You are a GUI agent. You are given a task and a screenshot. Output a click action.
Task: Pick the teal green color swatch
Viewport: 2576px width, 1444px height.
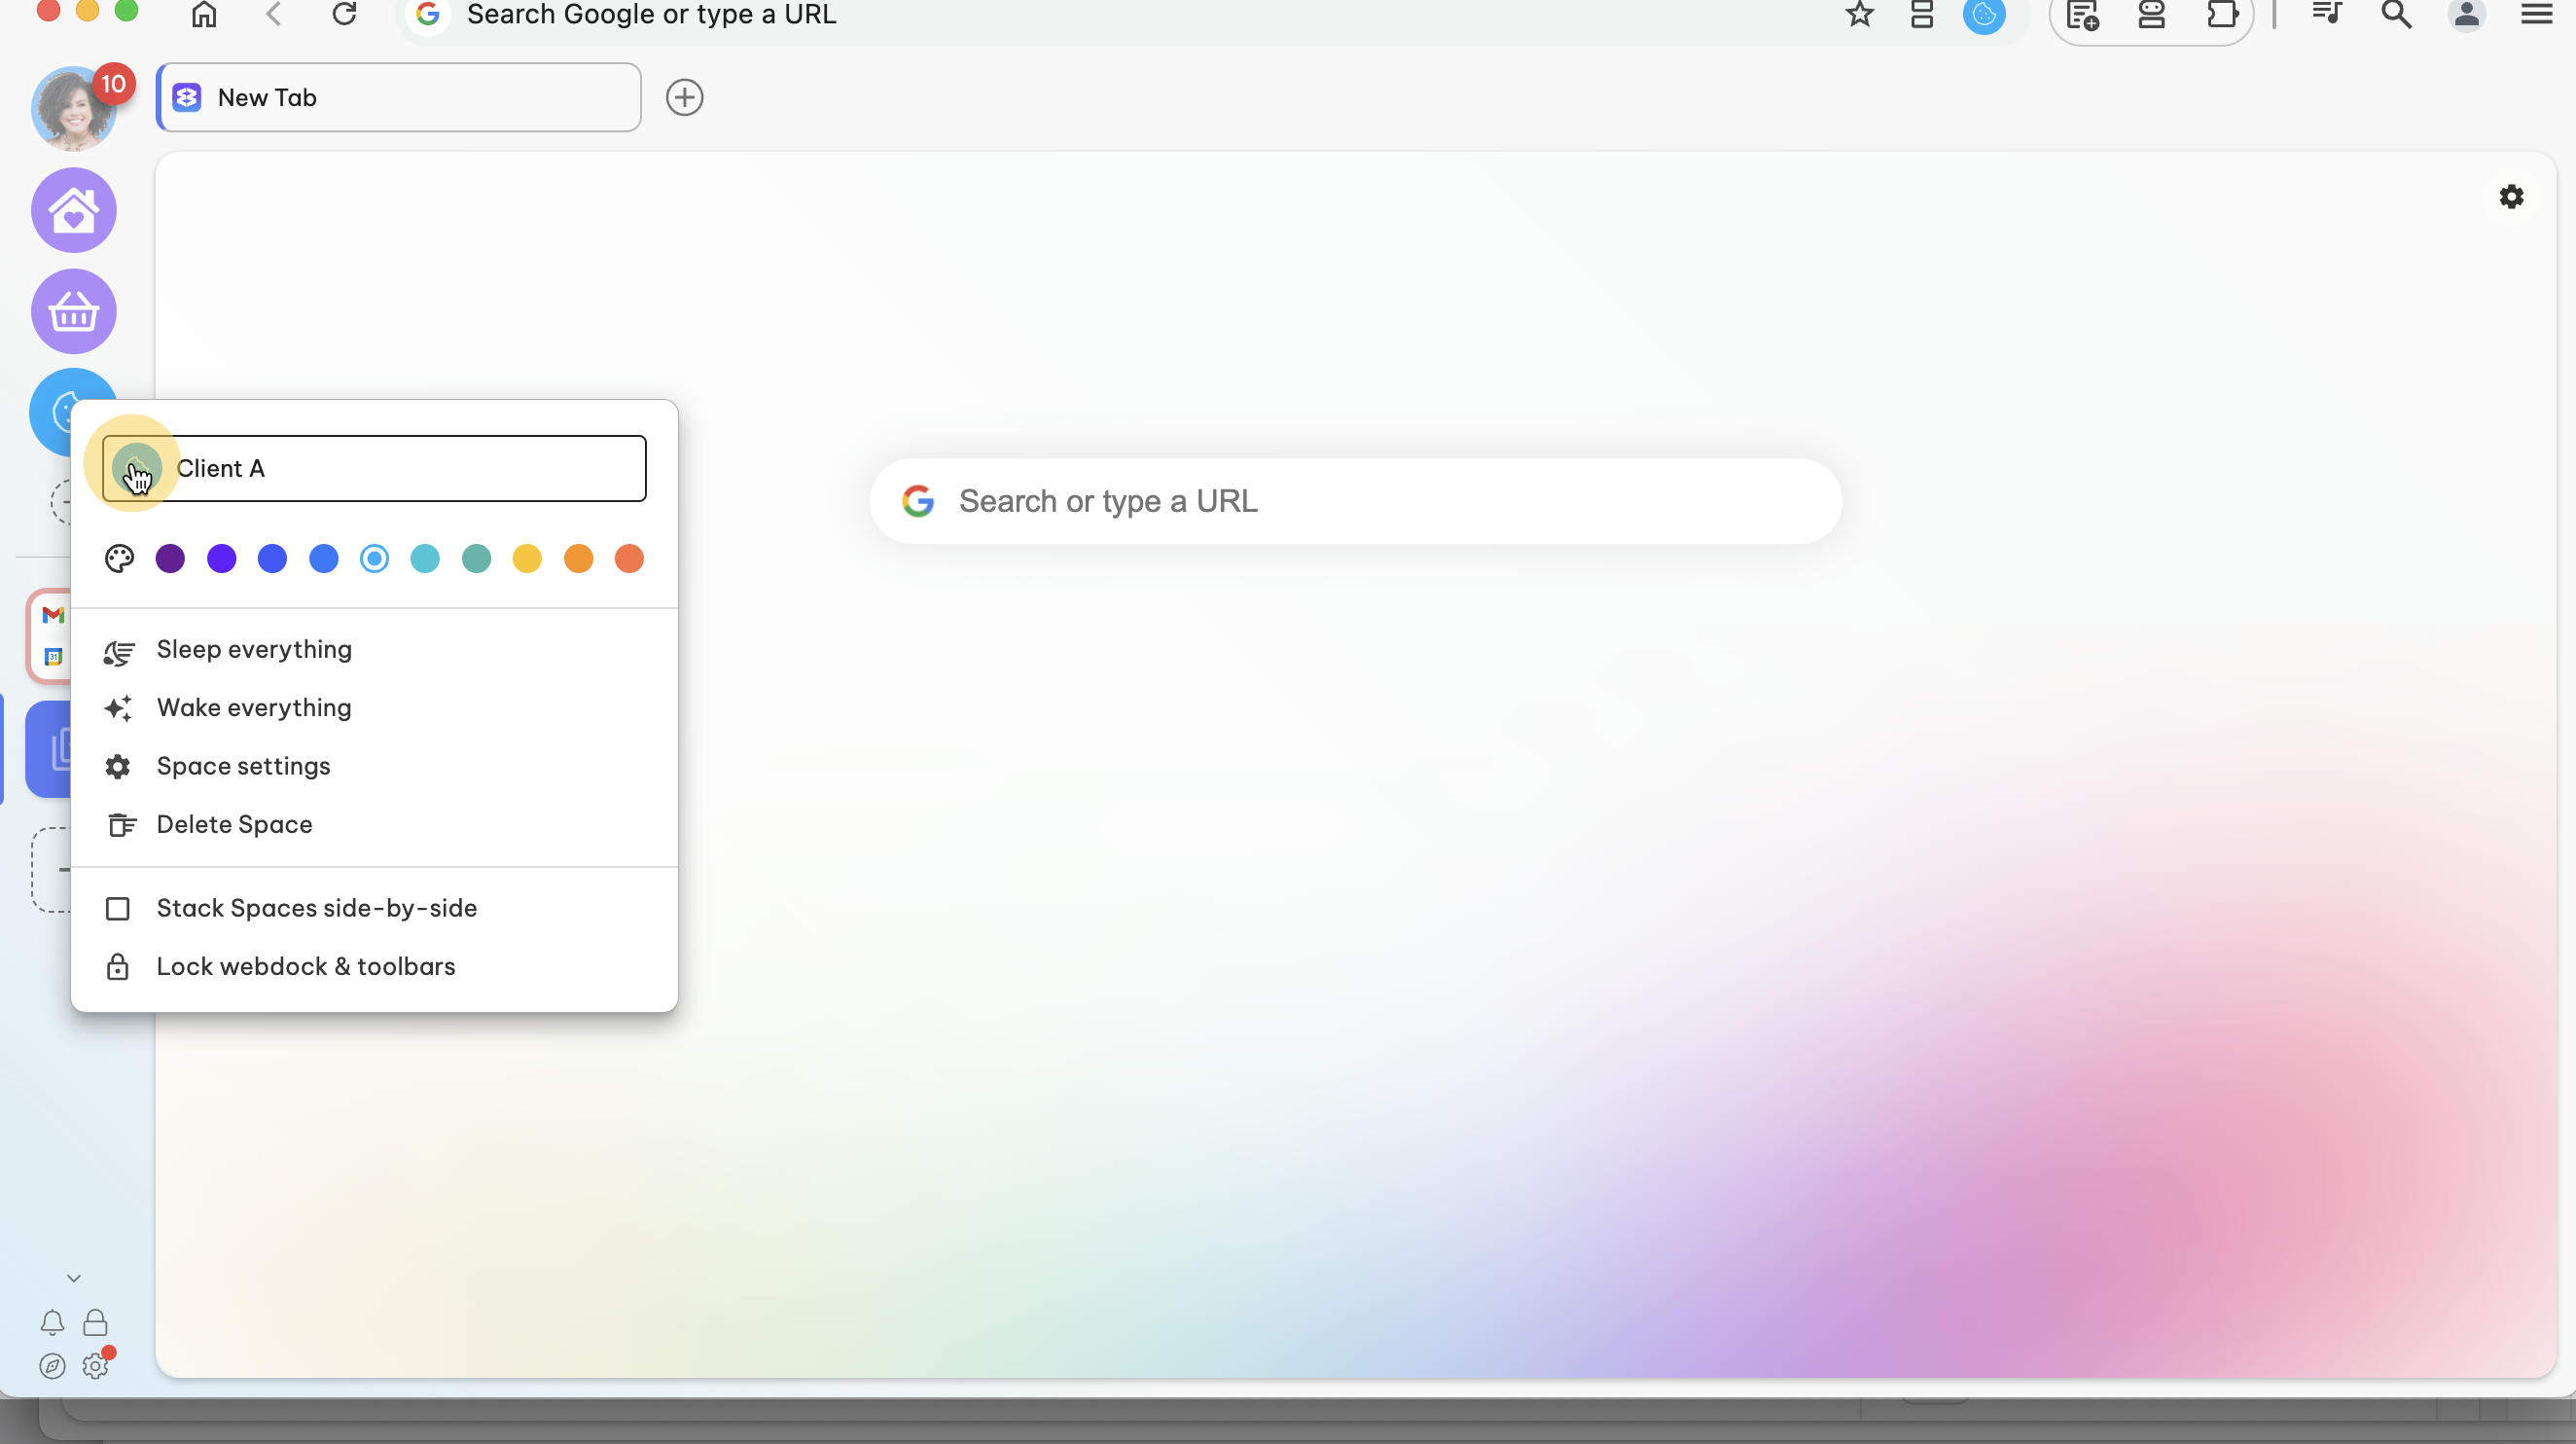tap(476, 558)
